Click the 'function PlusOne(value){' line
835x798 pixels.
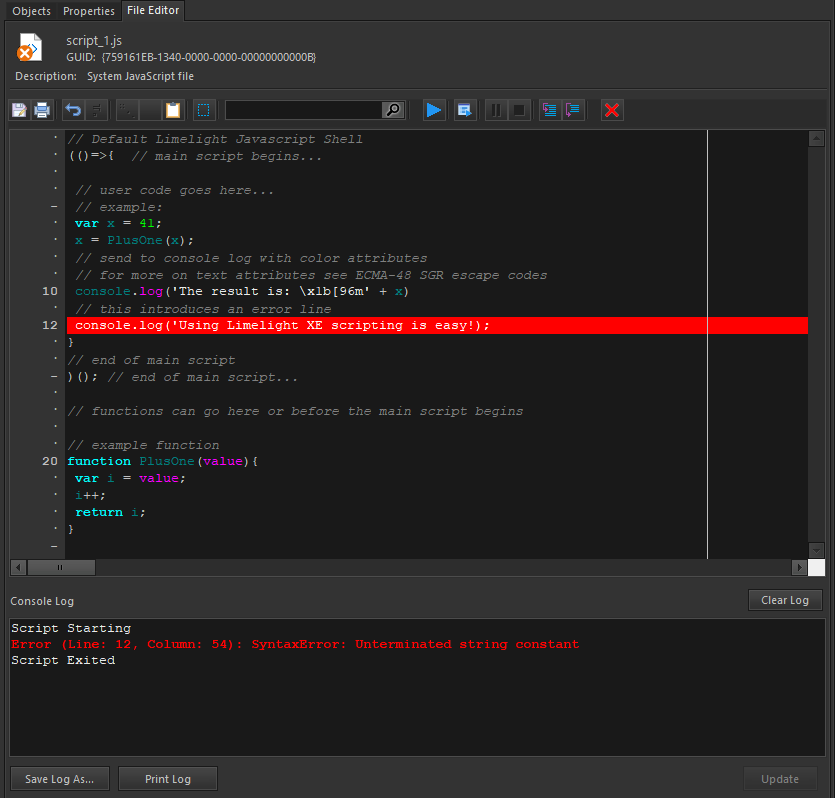(162, 461)
